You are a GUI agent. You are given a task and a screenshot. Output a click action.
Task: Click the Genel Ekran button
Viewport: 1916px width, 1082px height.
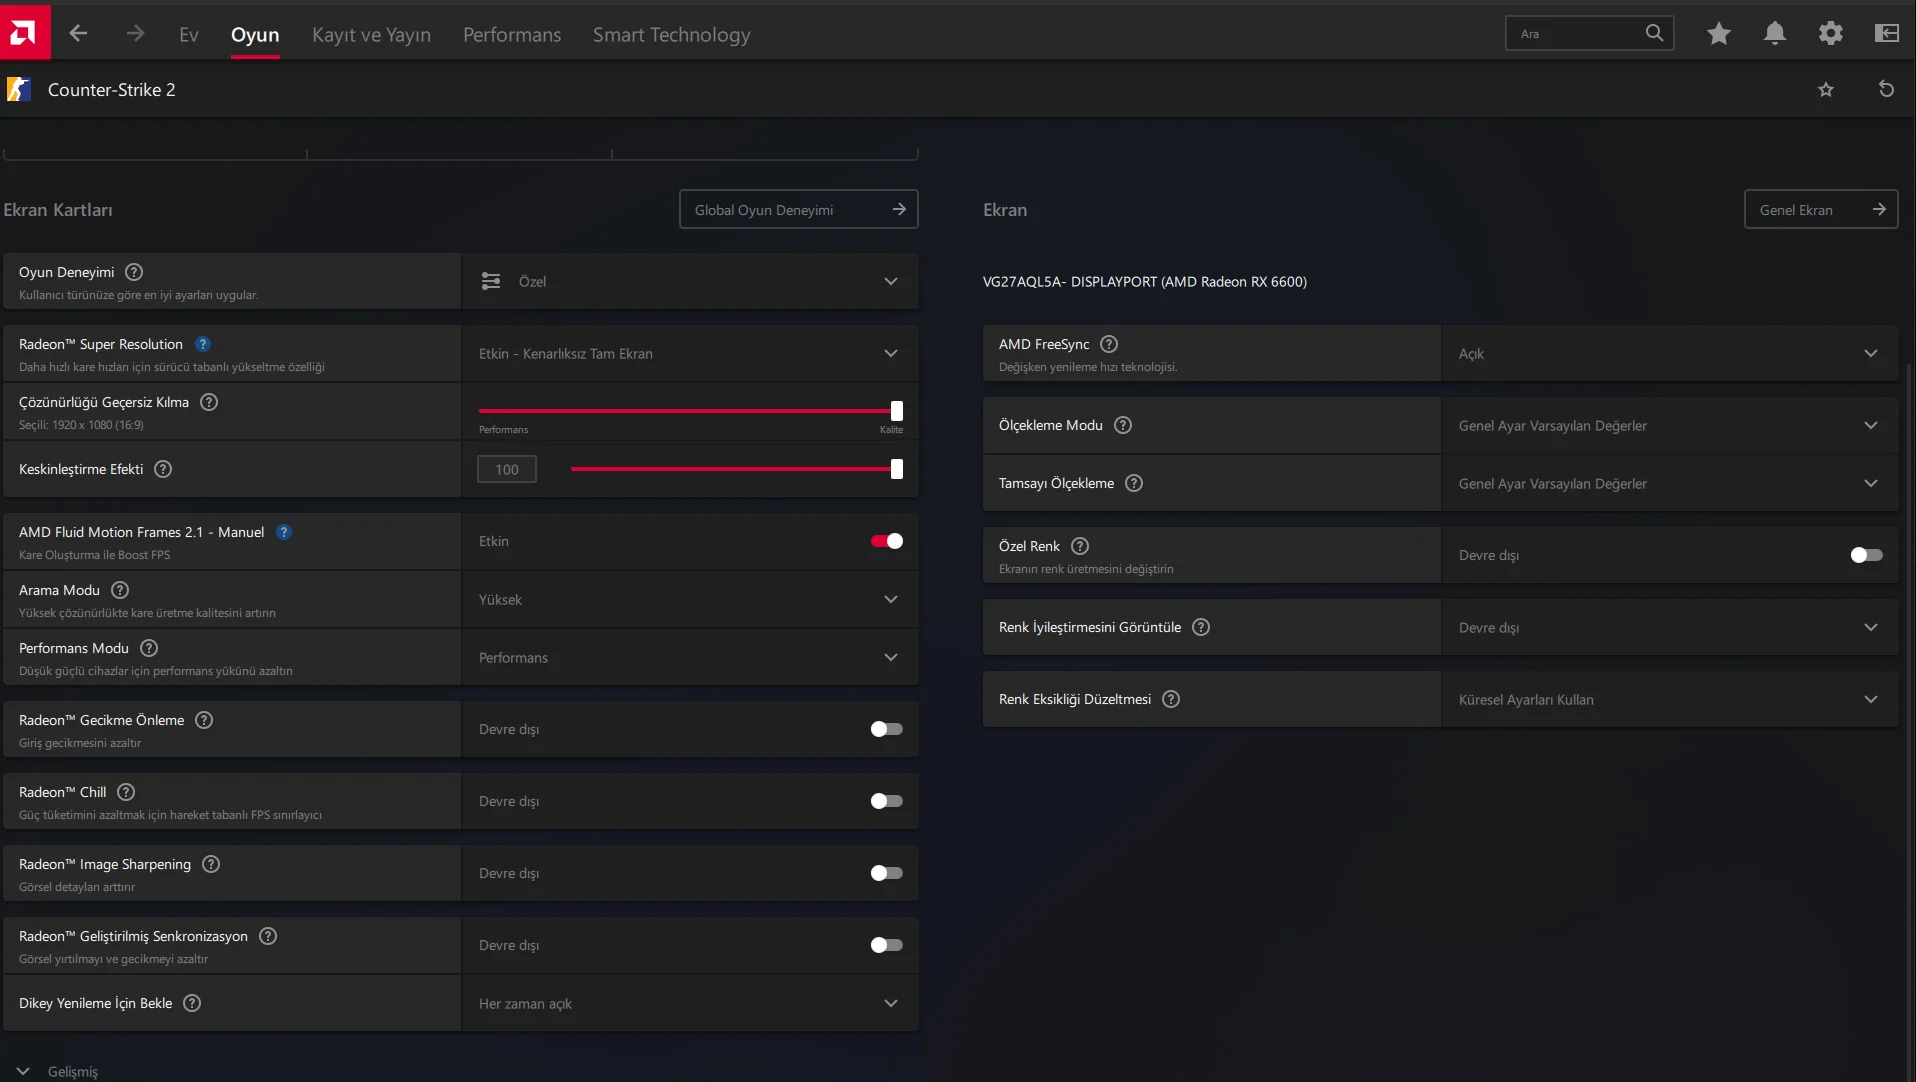[x=1820, y=210]
